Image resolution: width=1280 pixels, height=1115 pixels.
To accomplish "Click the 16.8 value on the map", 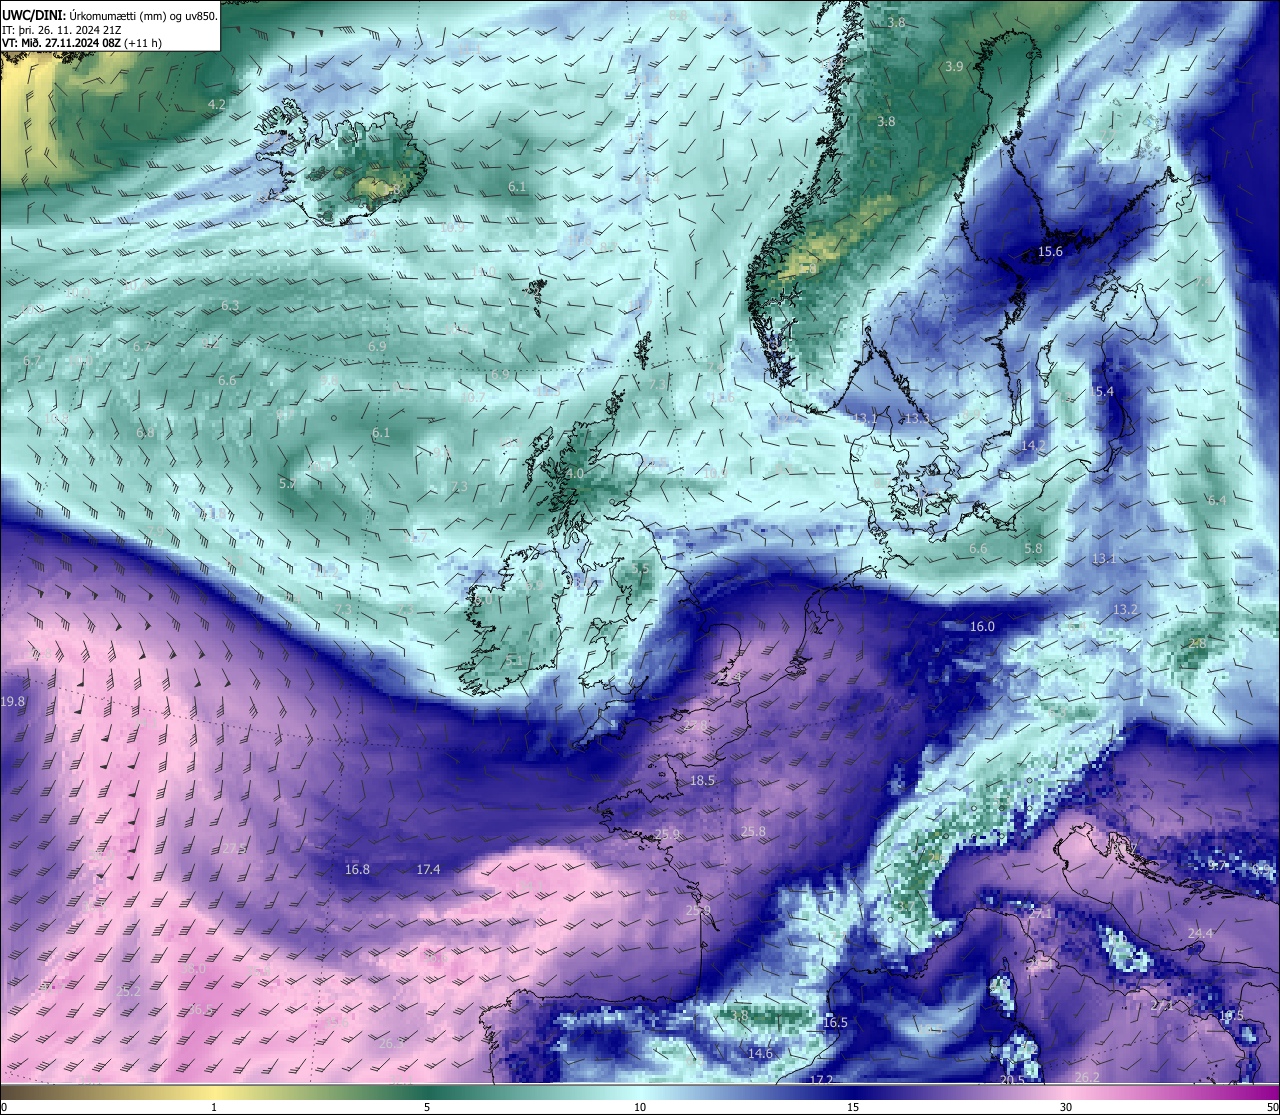I will coord(357,869).
